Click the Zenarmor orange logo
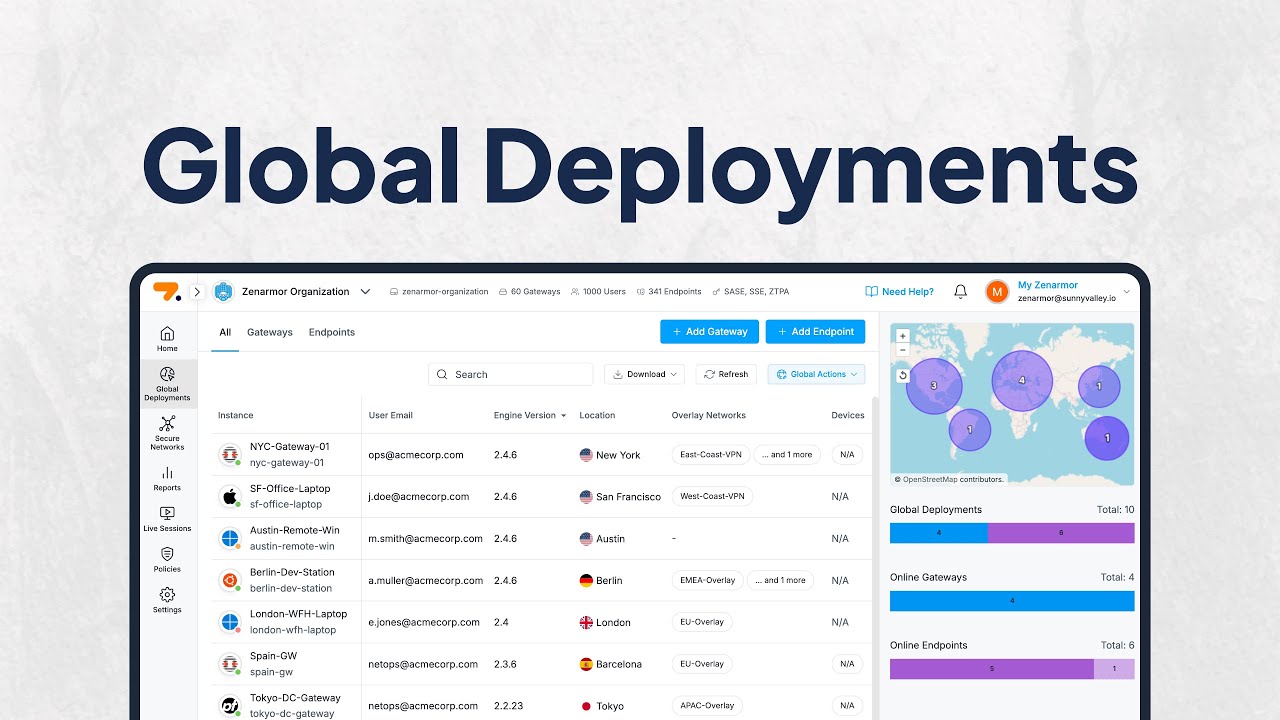Screen dimensions: 1280x720 [x=167, y=291]
